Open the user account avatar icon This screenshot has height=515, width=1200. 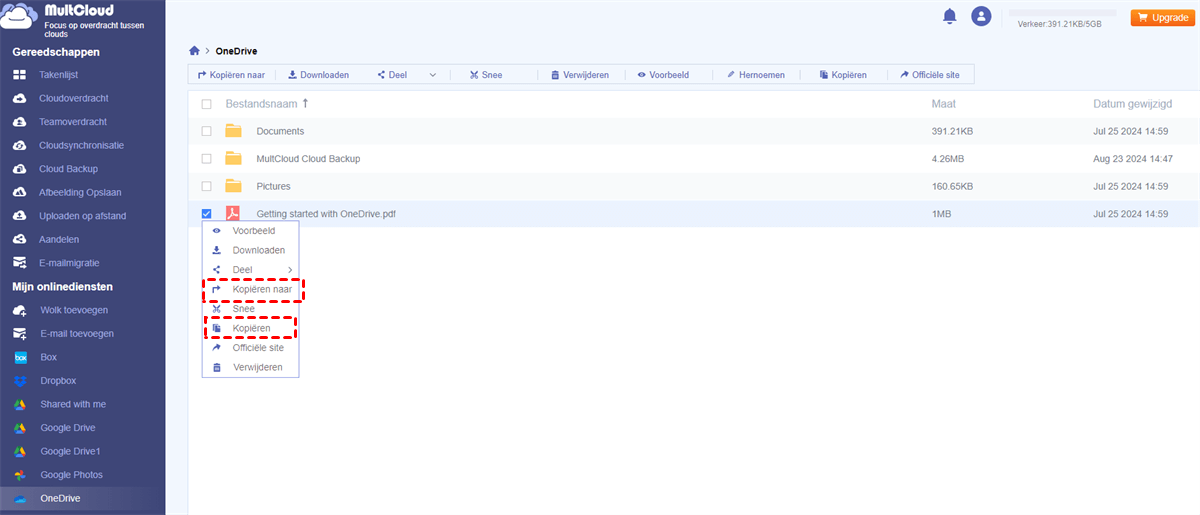click(x=981, y=16)
